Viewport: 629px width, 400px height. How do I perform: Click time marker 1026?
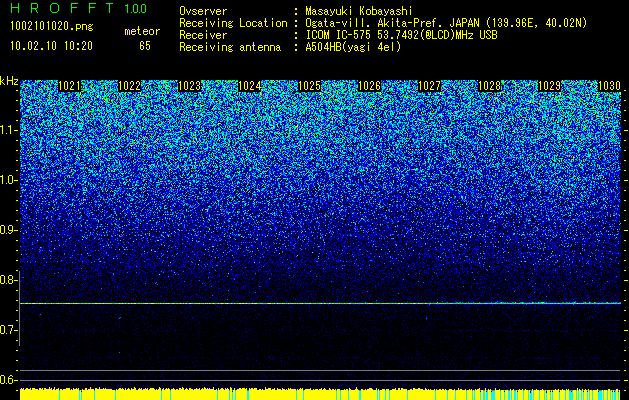(369, 86)
